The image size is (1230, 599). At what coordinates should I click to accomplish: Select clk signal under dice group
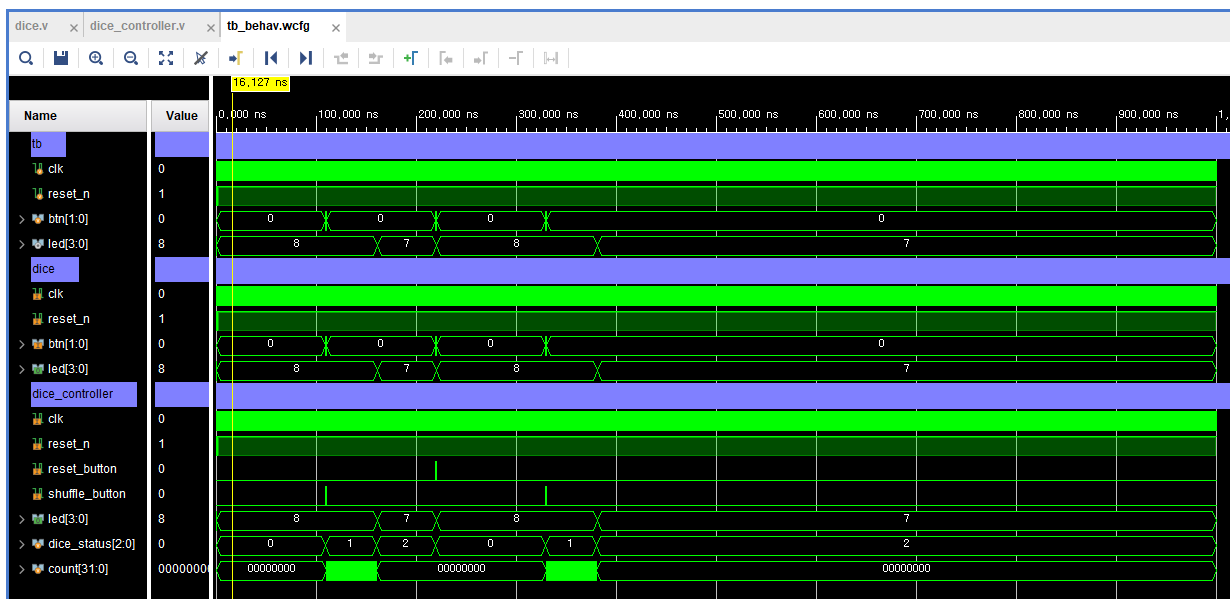55,294
